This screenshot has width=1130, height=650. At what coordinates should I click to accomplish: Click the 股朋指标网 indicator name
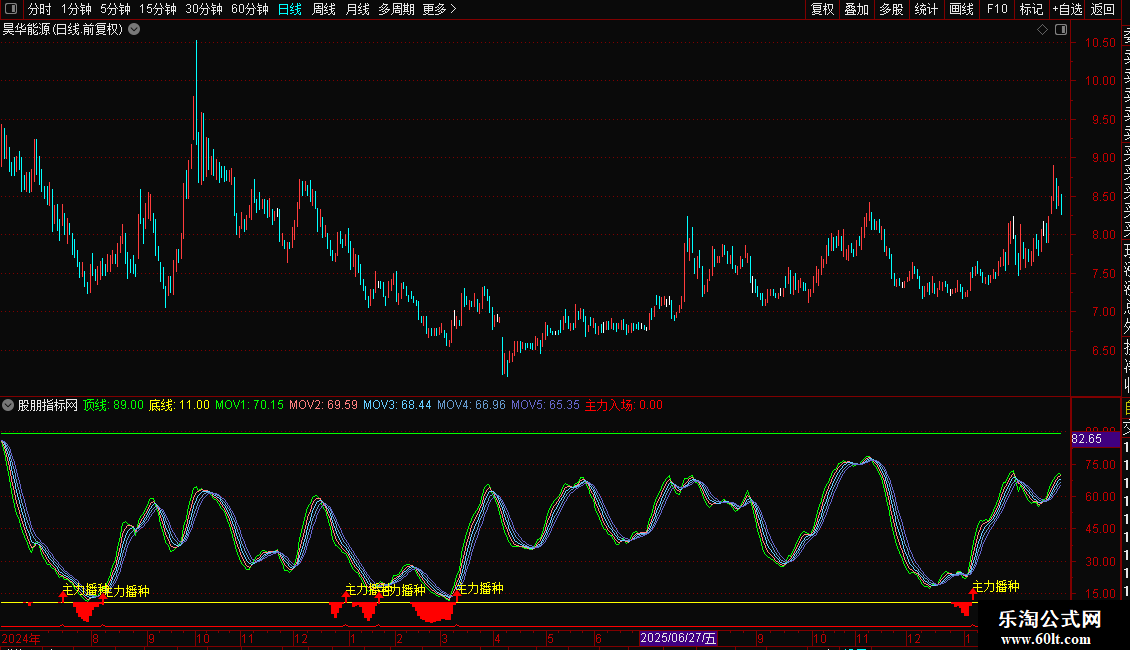click(48, 405)
